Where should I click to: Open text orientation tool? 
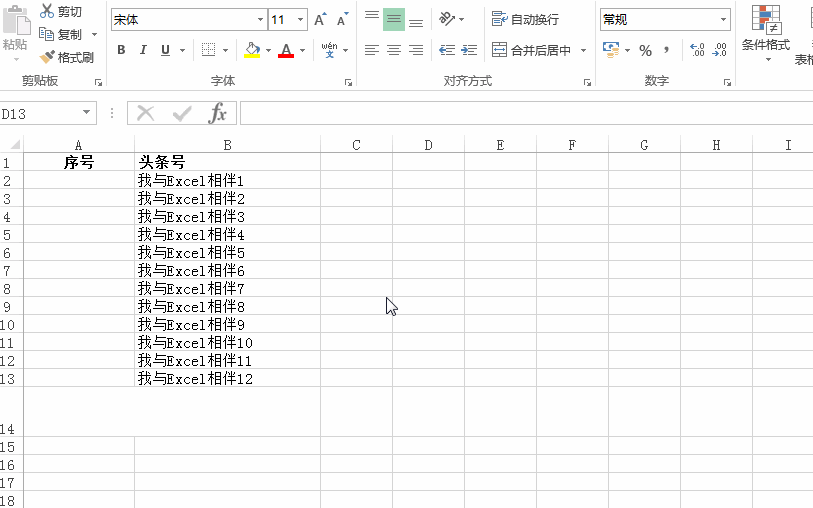tap(447, 19)
